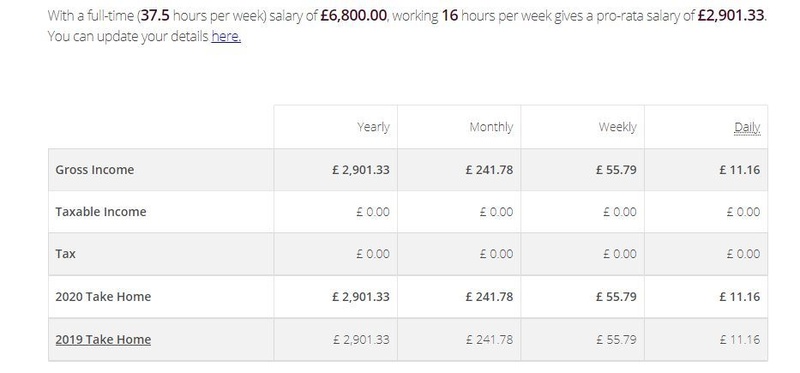Click the weekly Gross Income value £55.79
Image resolution: width=800 pixels, height=373 pixels.
pyautogui.click(x=616, y=170)
